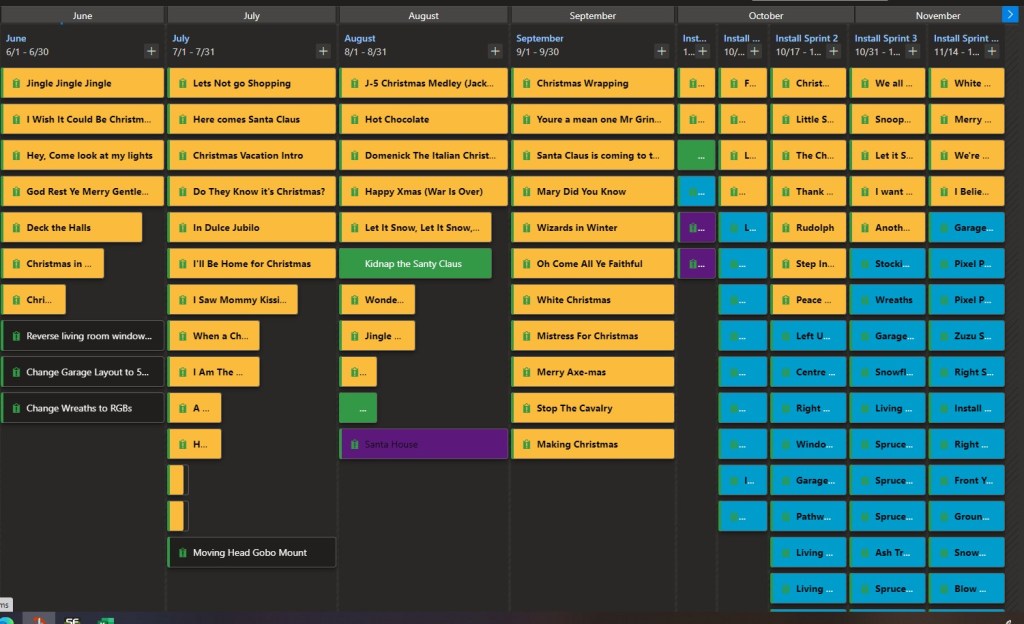Open the Change Wreaths to RGBs card
The width and height of the screenshot is (1024, 624).
[x=82, y=408]
